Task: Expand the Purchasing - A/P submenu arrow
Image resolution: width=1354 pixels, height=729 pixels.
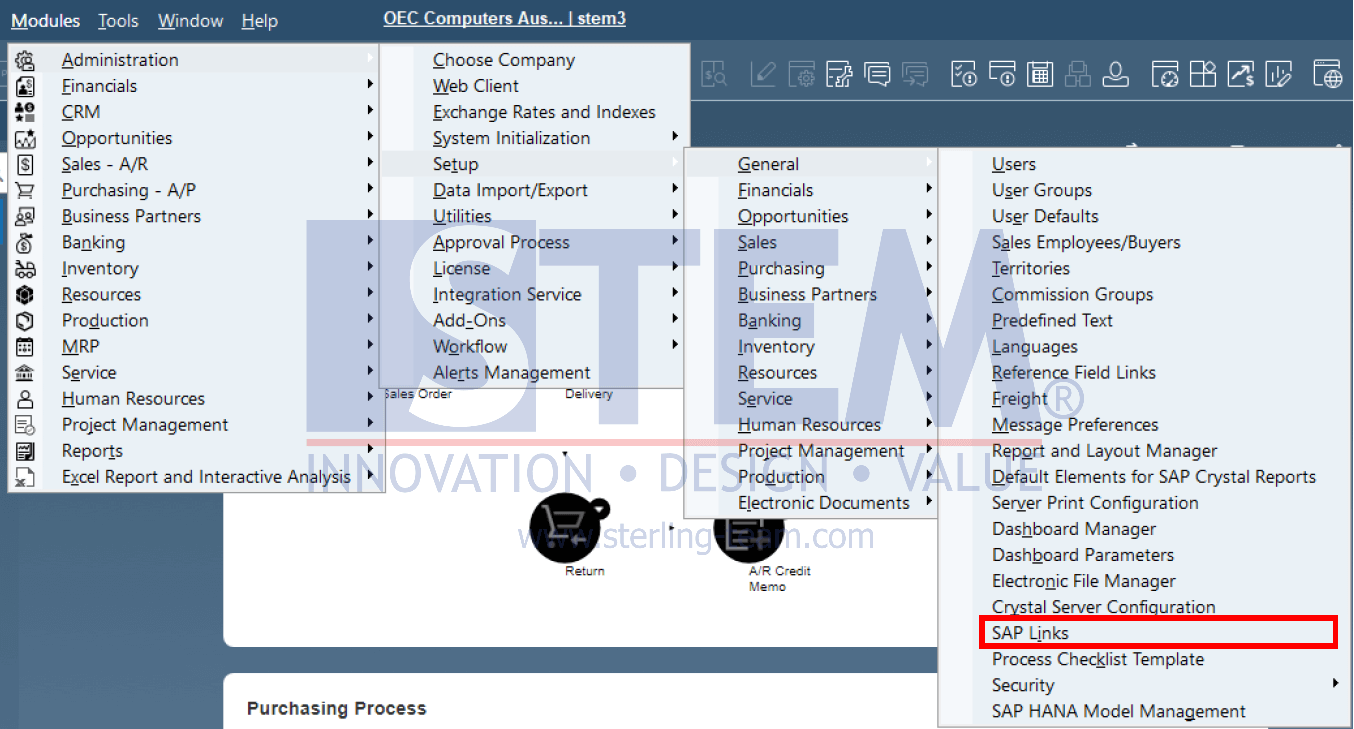Action: coord(371,189)
